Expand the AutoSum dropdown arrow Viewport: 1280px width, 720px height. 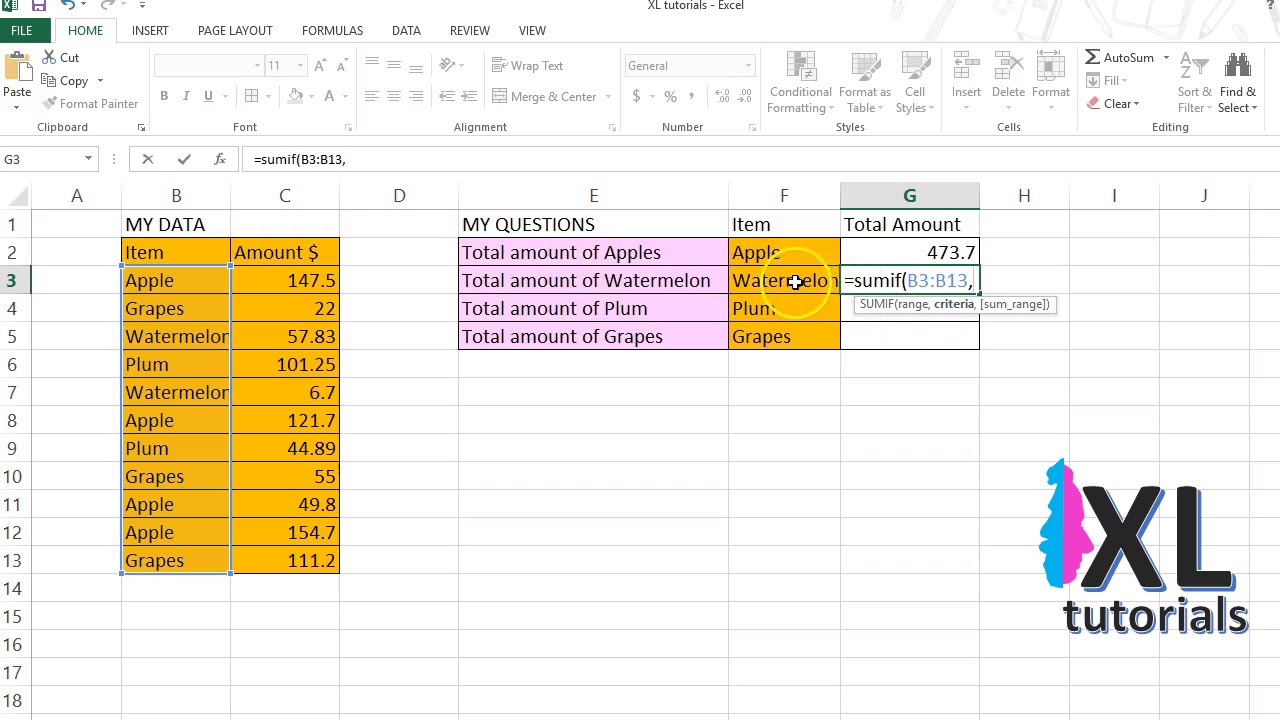1166,58
